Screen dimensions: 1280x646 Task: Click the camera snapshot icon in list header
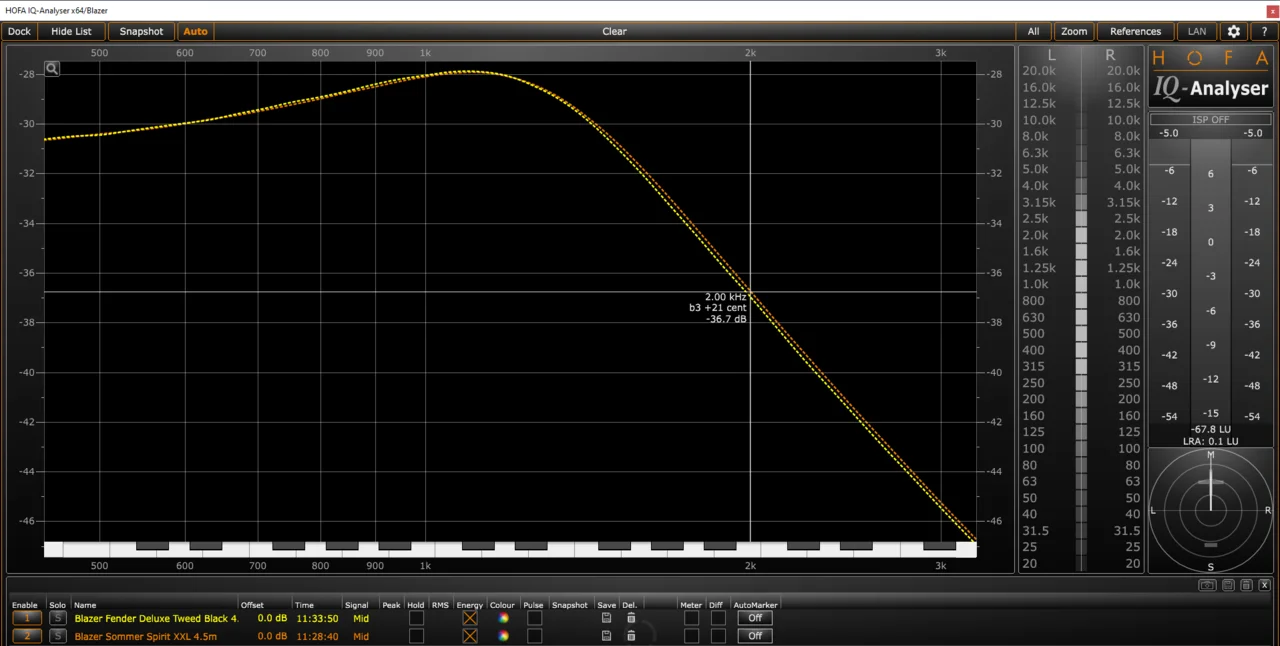coord(1208,585)
